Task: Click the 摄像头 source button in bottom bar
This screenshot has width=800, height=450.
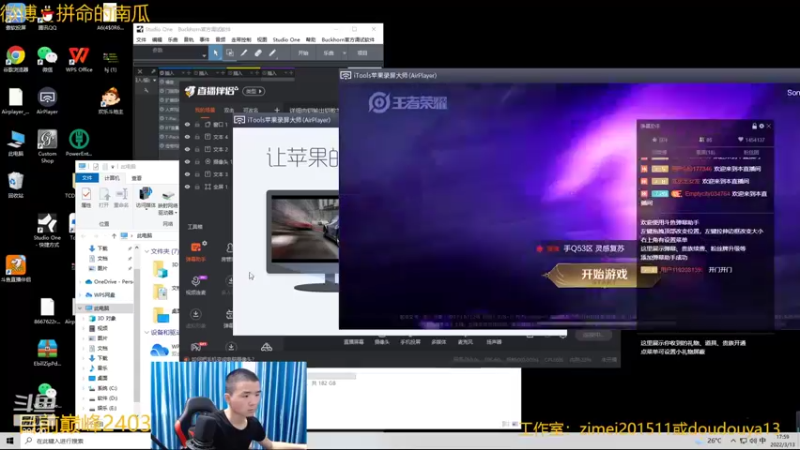Action: (382, 342)
